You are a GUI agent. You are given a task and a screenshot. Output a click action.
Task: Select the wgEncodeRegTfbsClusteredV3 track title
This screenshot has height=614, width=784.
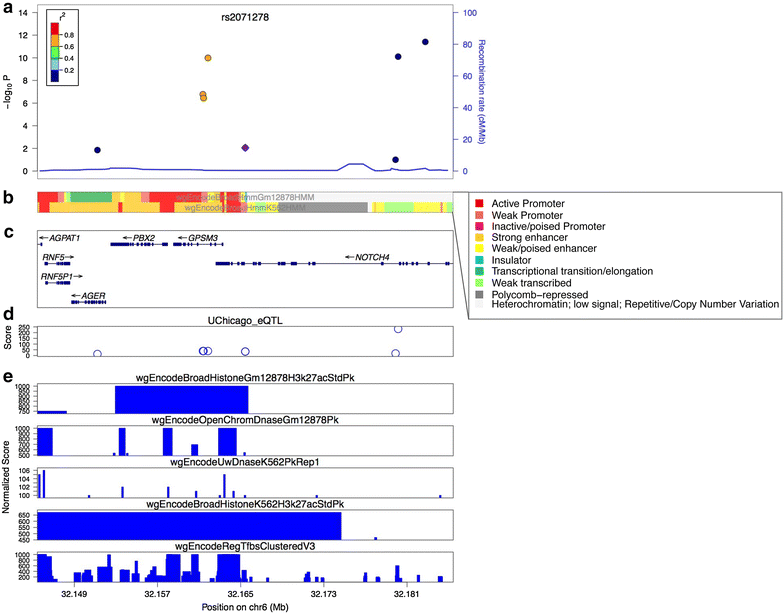point(245,546)
